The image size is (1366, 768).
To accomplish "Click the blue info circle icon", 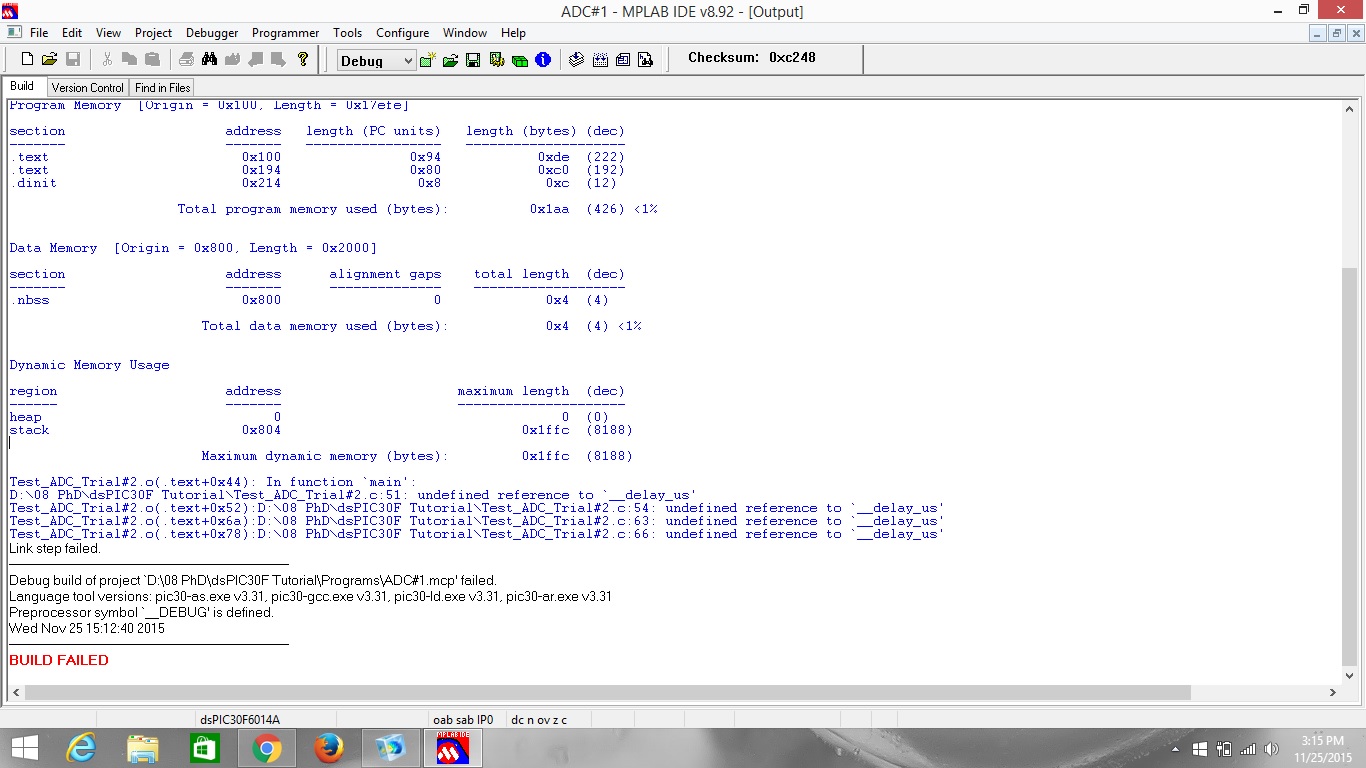I will (543, 60).
